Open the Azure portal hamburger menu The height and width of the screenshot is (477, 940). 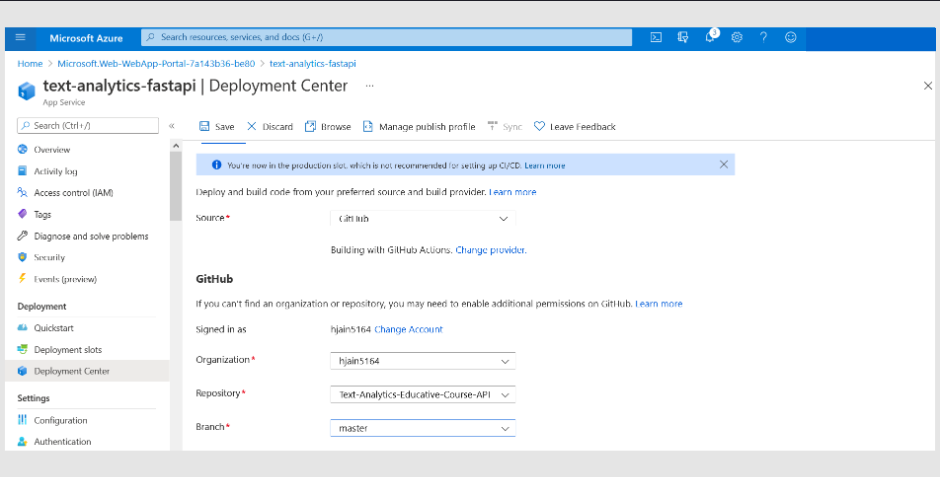20,38
